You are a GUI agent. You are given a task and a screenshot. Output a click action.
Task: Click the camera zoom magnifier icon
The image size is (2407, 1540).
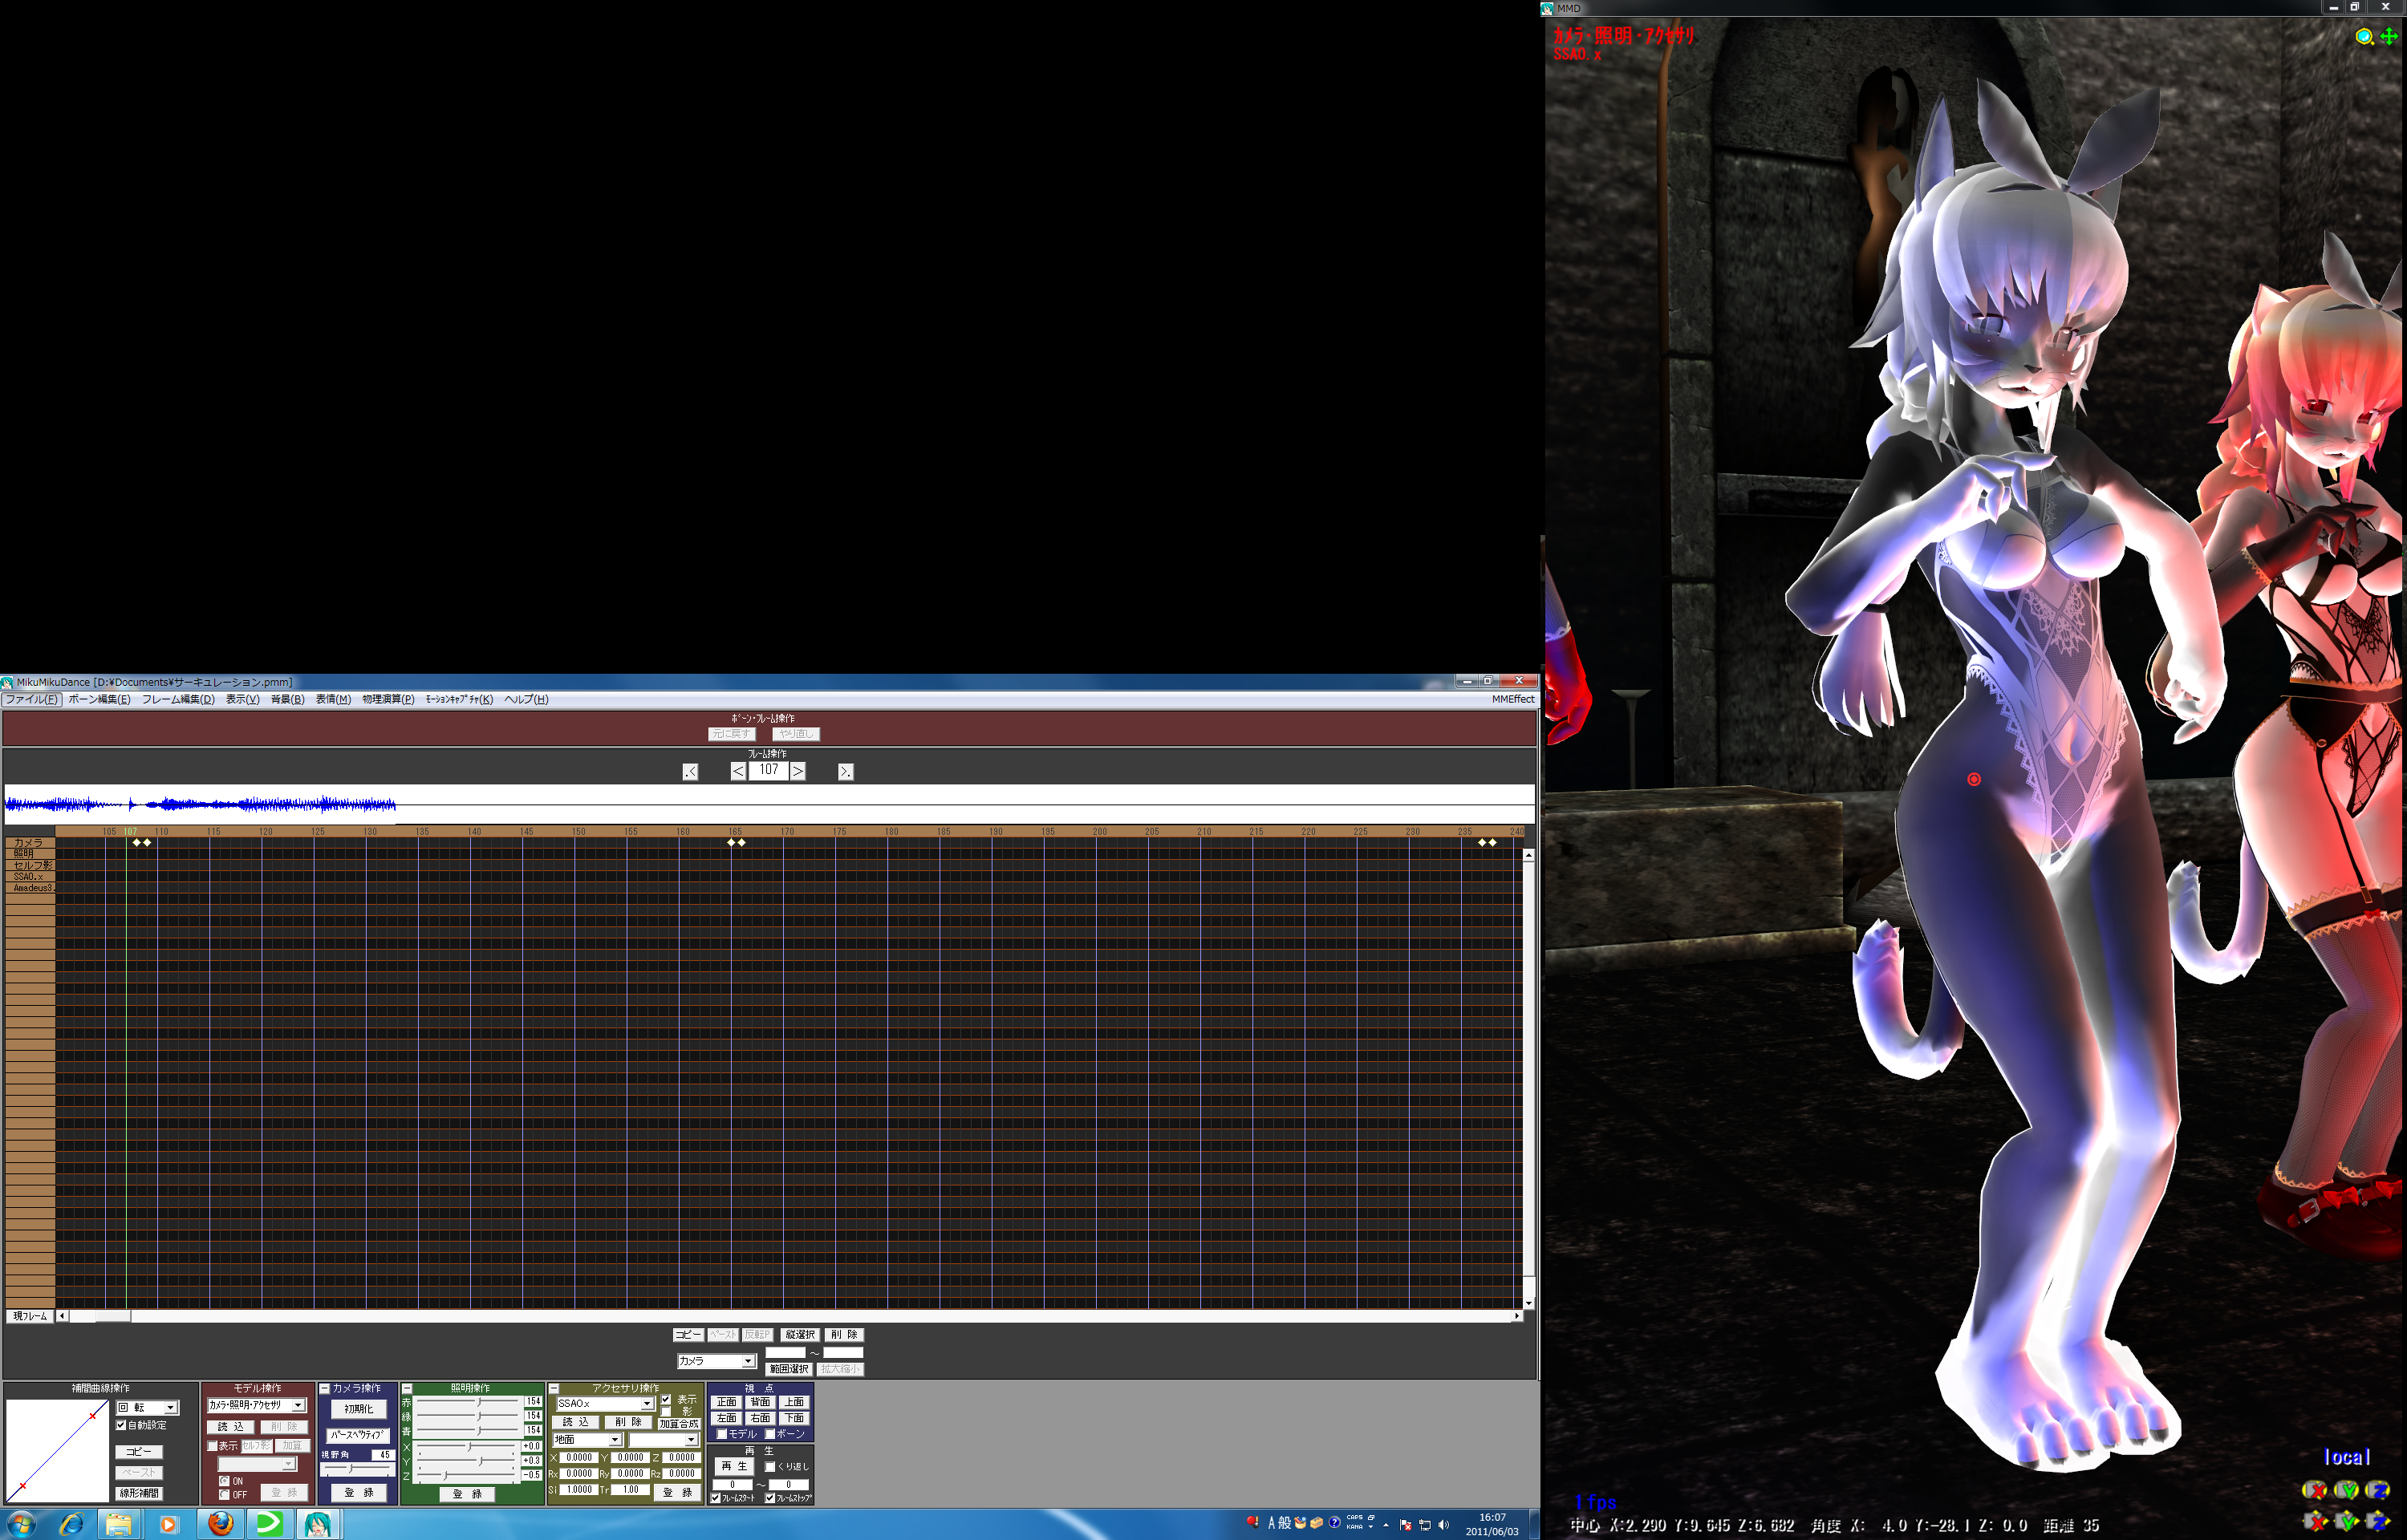2364,37
